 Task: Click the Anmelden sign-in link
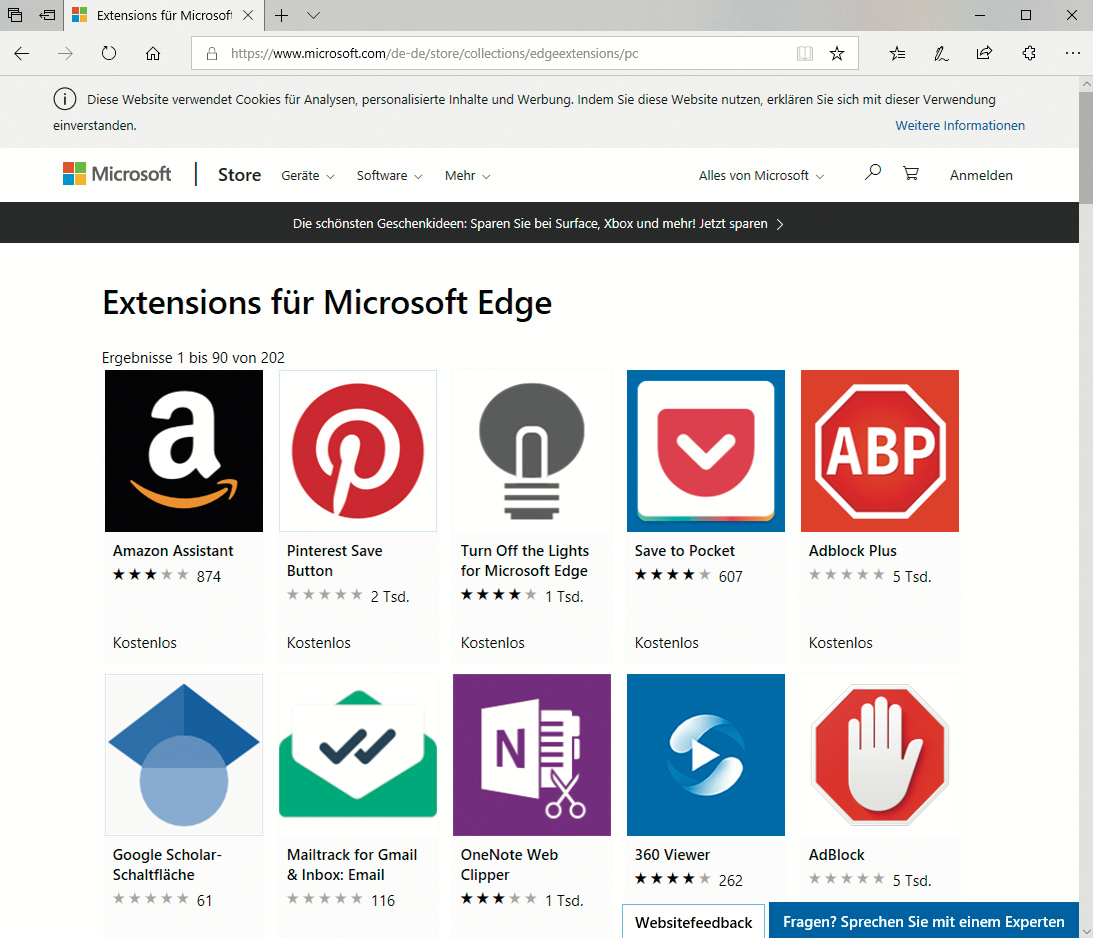point(981,176)
